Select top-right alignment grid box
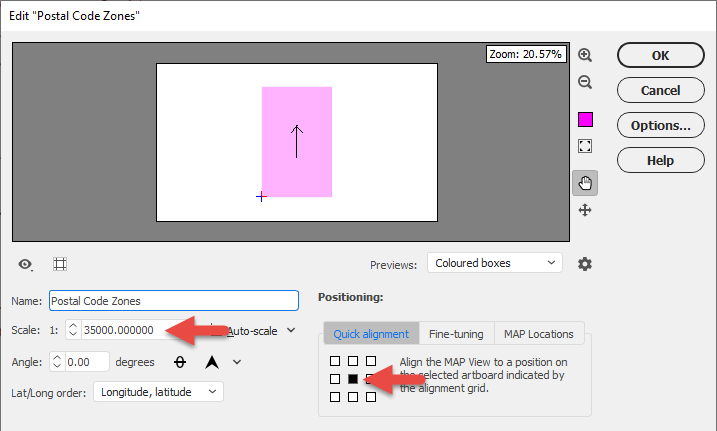Screen dimensions: 717x431 click(x=371, y=361)
